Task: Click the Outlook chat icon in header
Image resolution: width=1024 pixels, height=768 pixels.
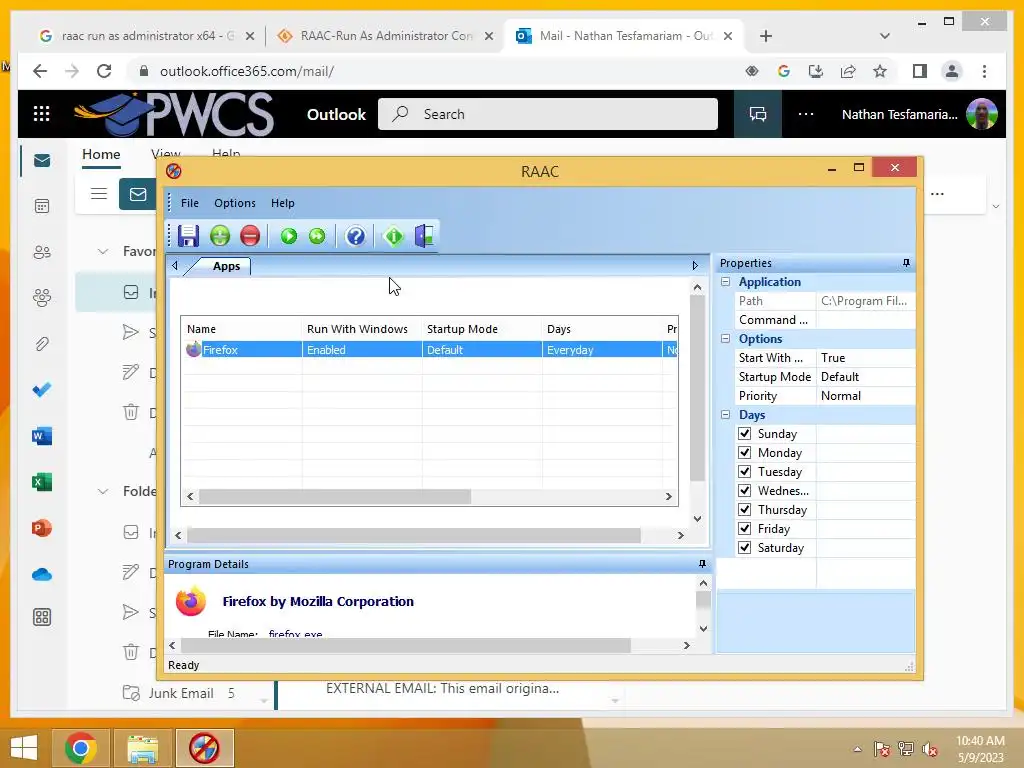Action: 758,114
